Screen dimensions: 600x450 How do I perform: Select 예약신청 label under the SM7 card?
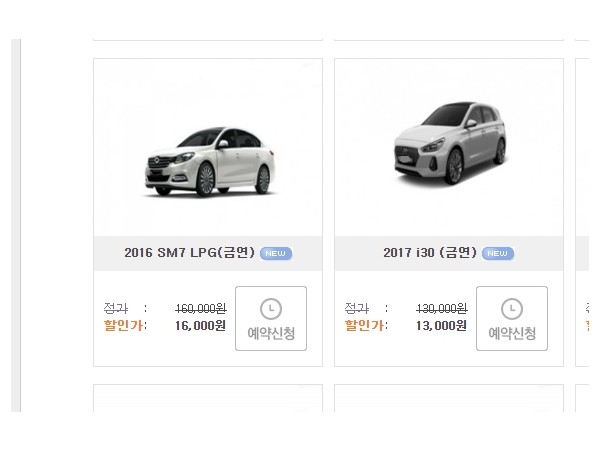[x=271, y=333]
